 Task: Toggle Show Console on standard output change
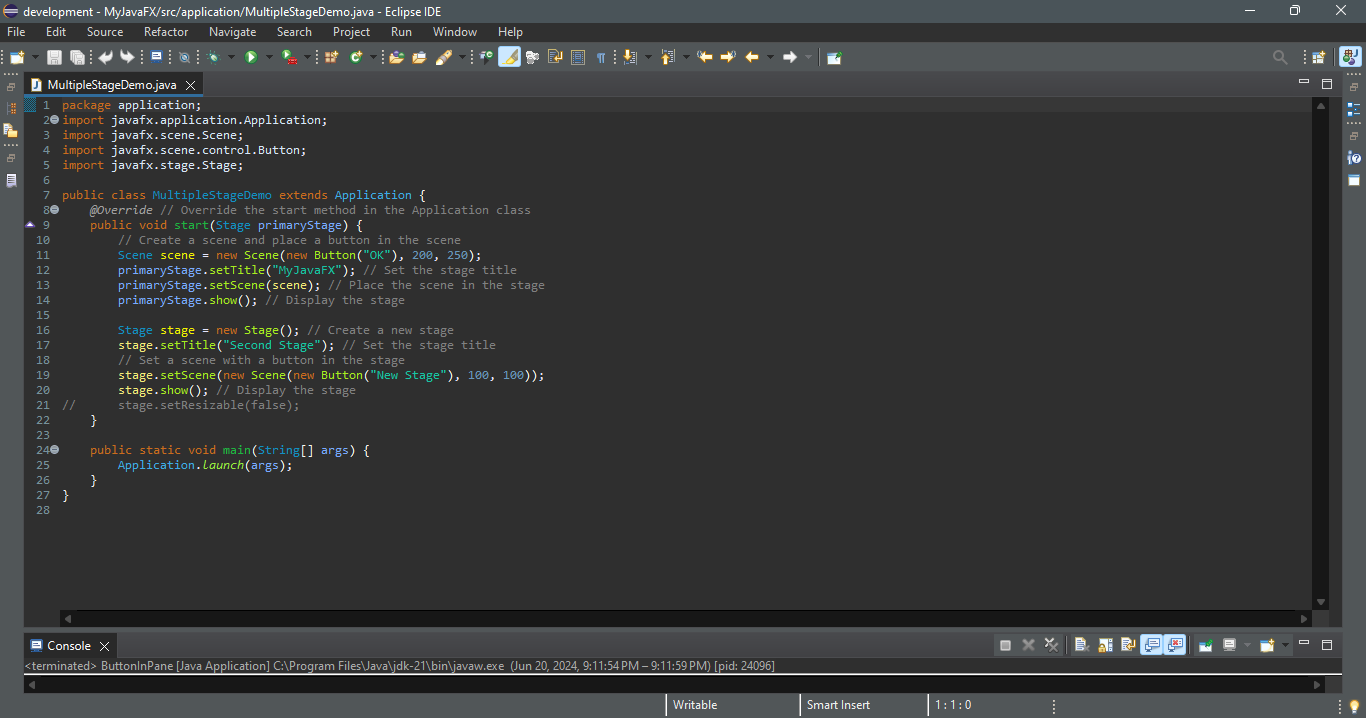(1151, 645)
